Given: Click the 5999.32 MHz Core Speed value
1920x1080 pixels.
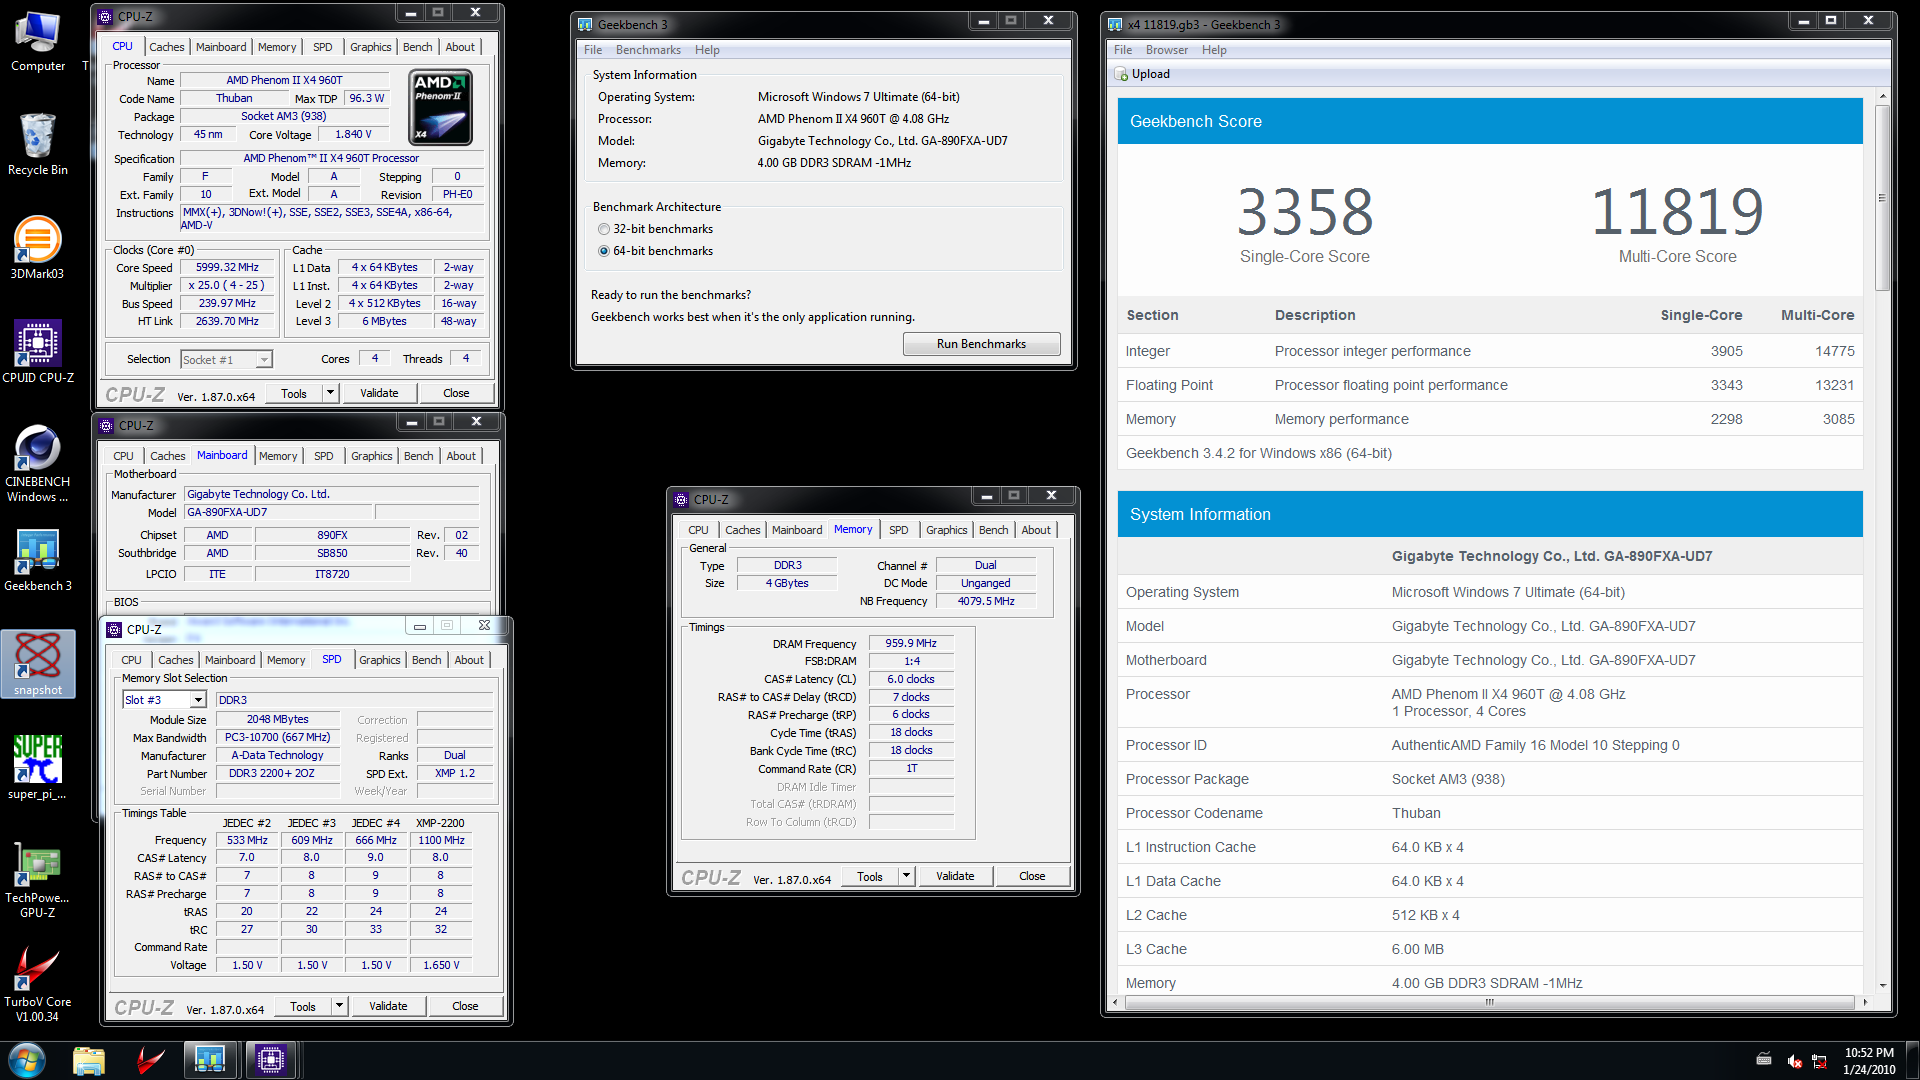Looking at the screenshot, I should pos(227,268).
